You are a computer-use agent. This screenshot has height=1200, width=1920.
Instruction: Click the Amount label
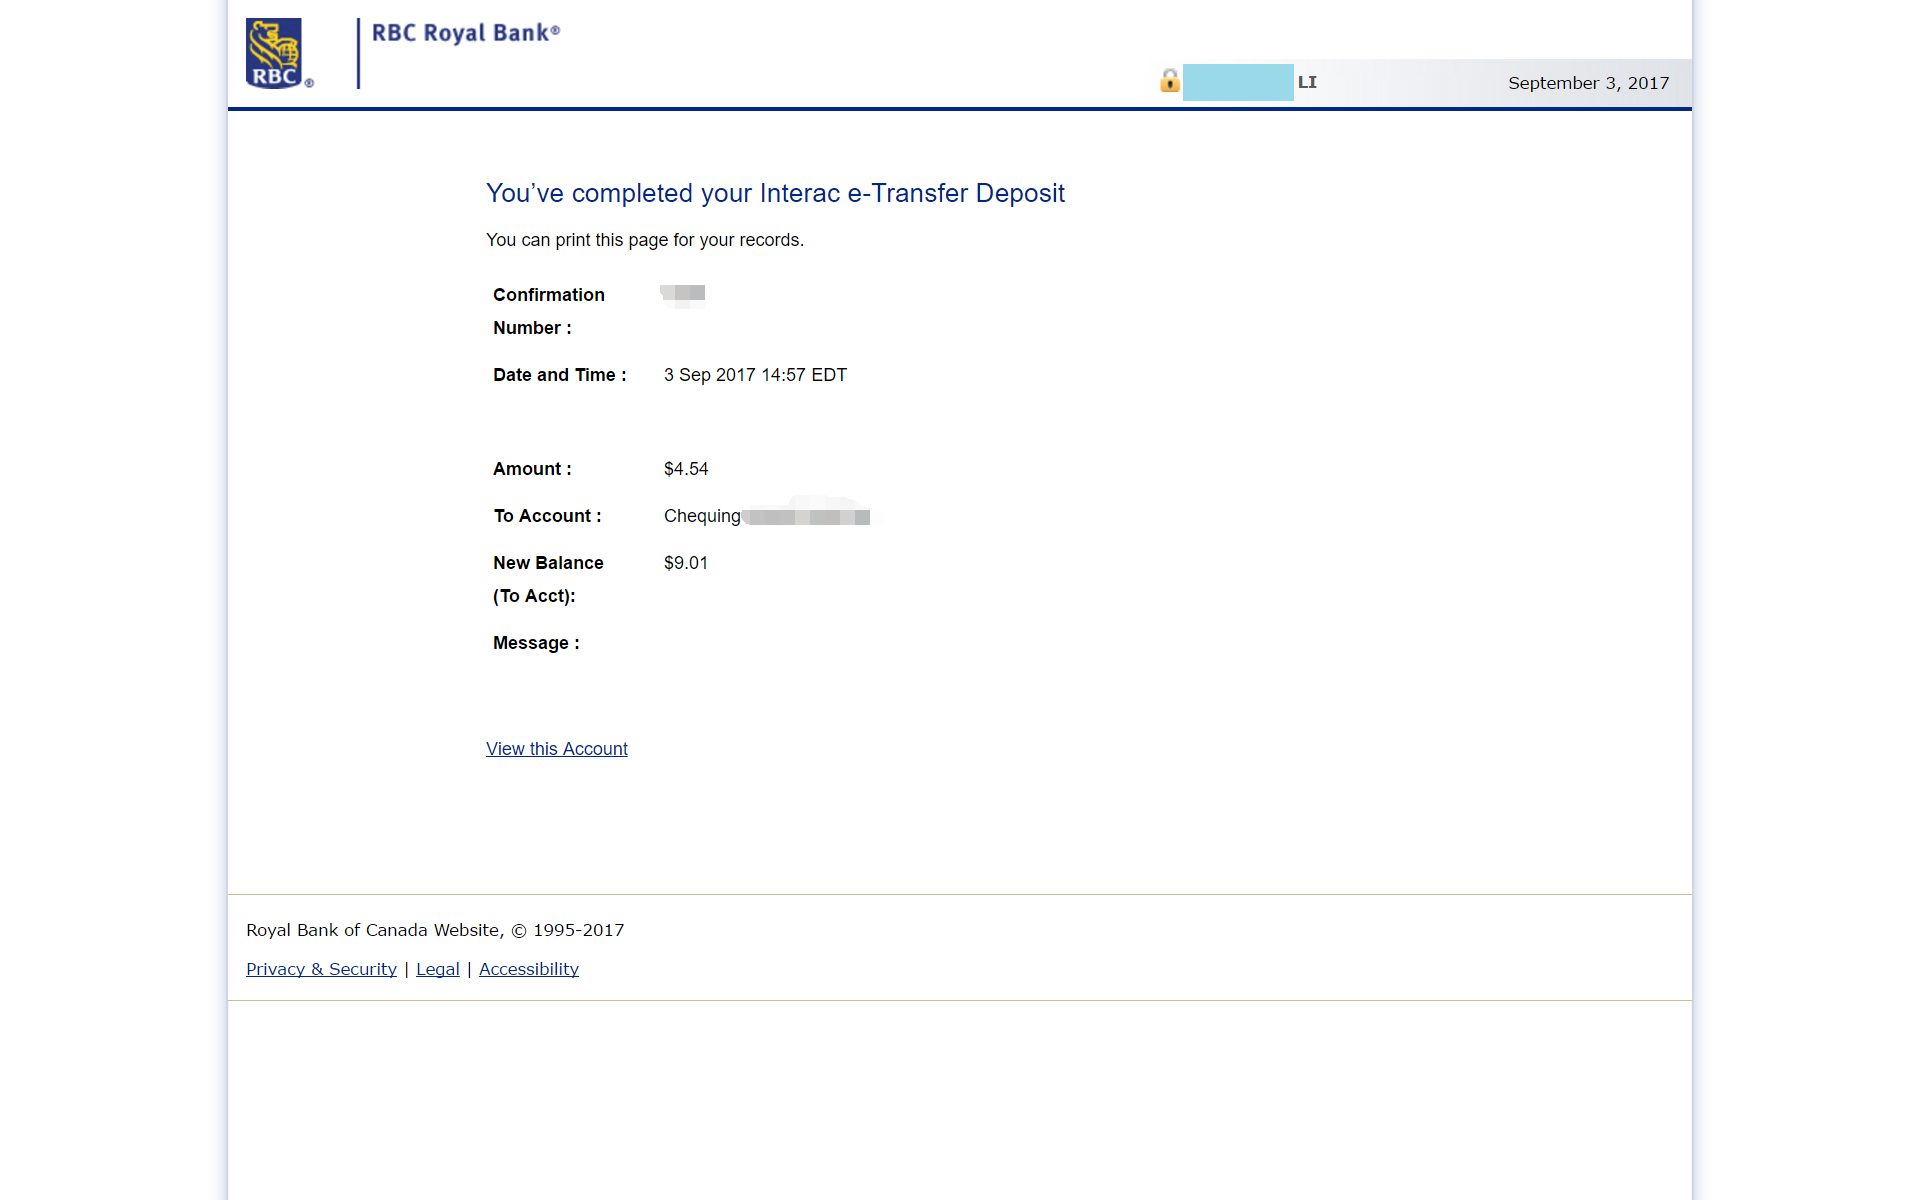point(532,469)
